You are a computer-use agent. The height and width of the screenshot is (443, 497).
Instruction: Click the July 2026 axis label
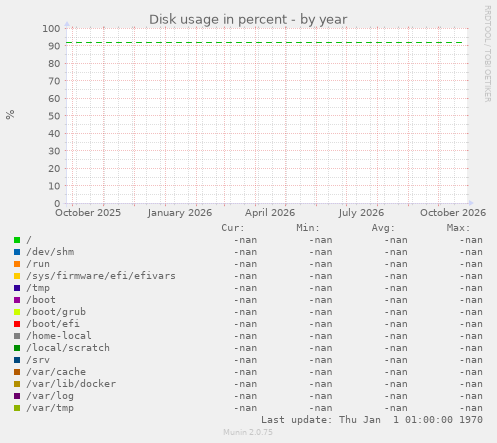point(361,213)
